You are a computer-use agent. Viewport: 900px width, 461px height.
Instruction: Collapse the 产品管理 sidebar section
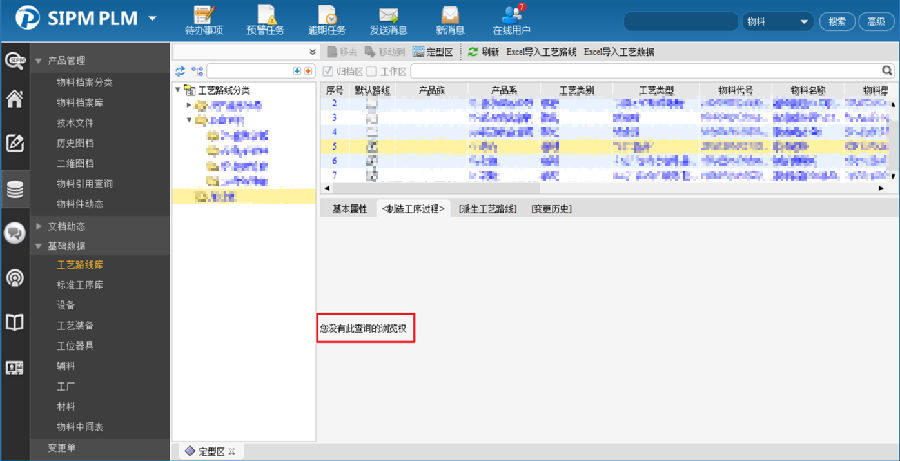39,61
